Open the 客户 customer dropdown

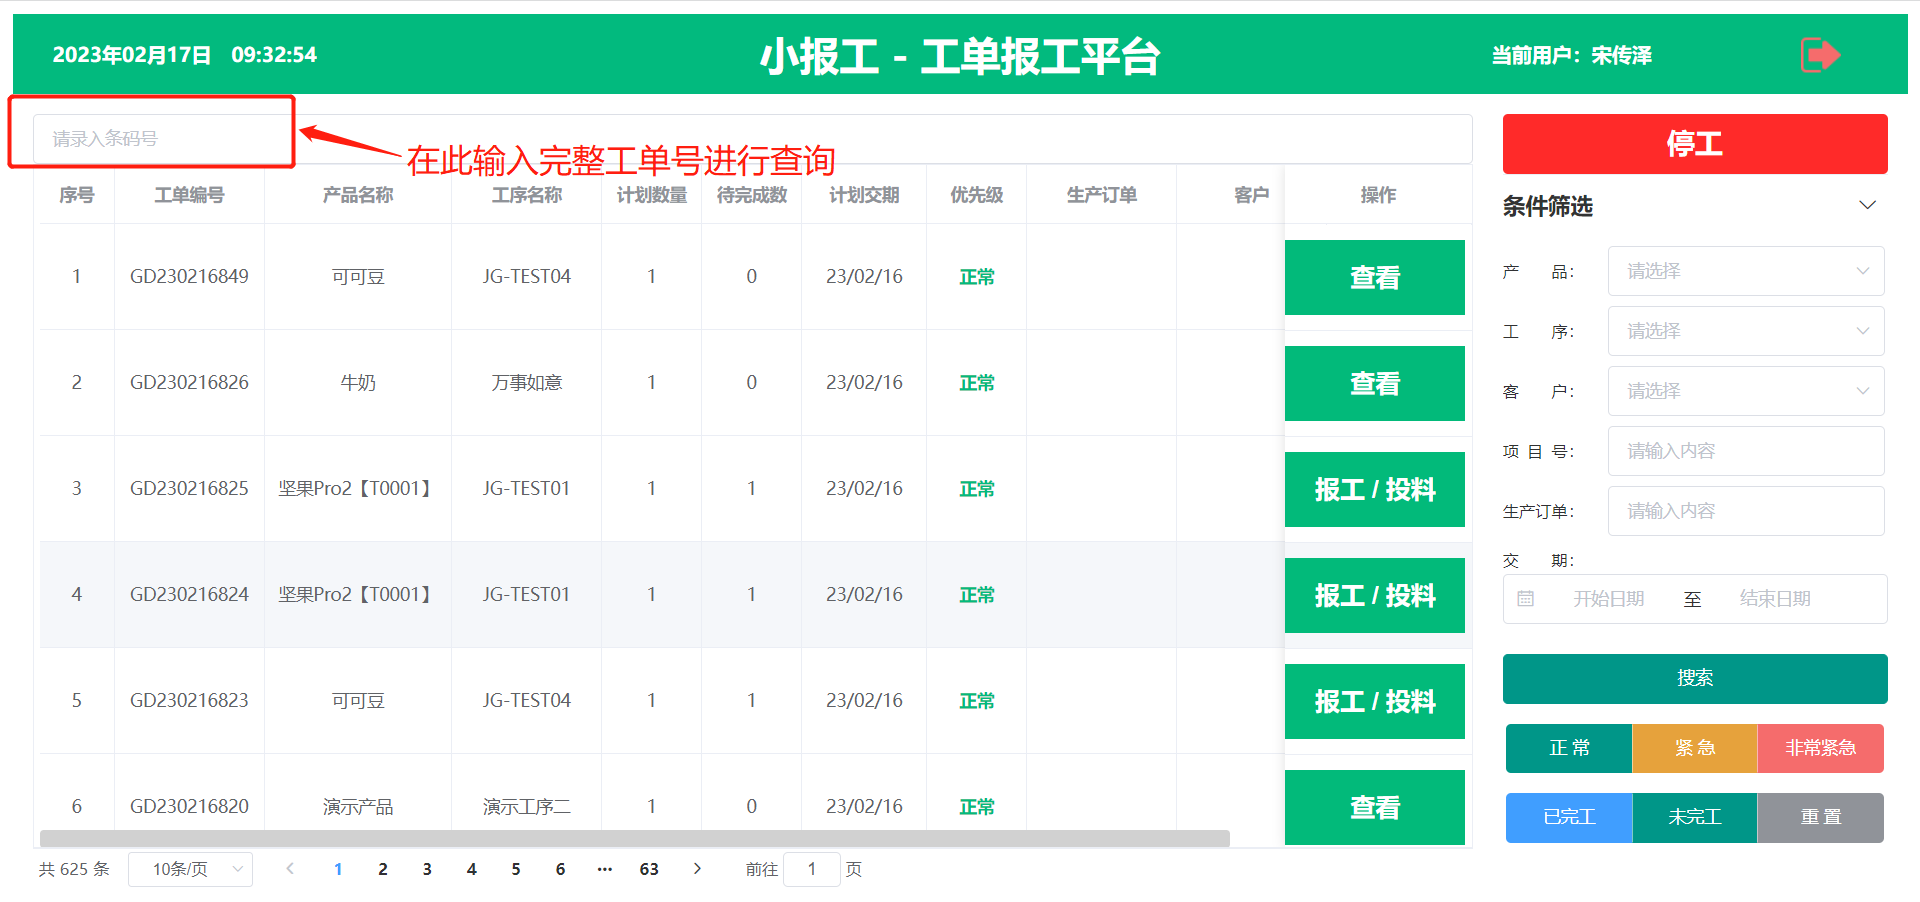point(1745,391)
